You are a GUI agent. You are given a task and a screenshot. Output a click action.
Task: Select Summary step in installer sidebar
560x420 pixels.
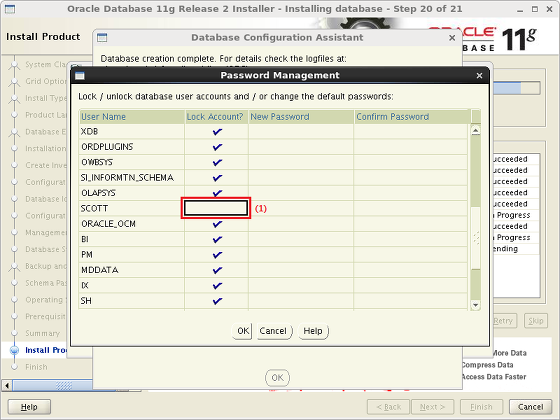click(42, 333)
